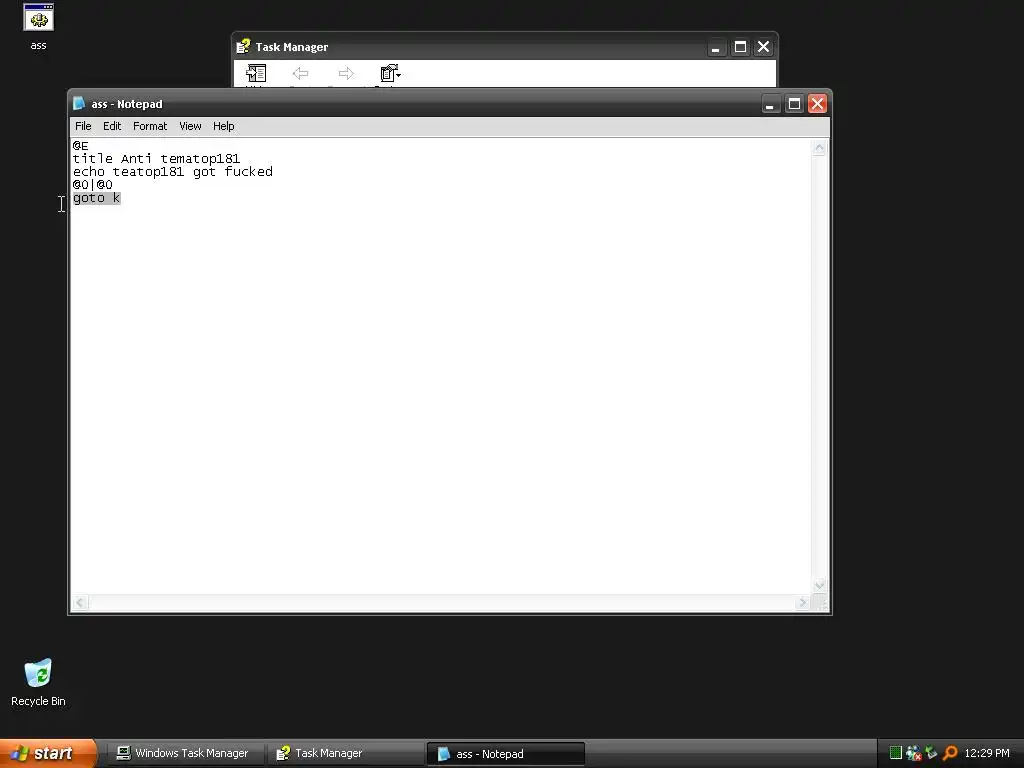Open the Notepad View menu
Image resolution: width=1024 pixels, height=768 pixels.
tap(190, 126)
